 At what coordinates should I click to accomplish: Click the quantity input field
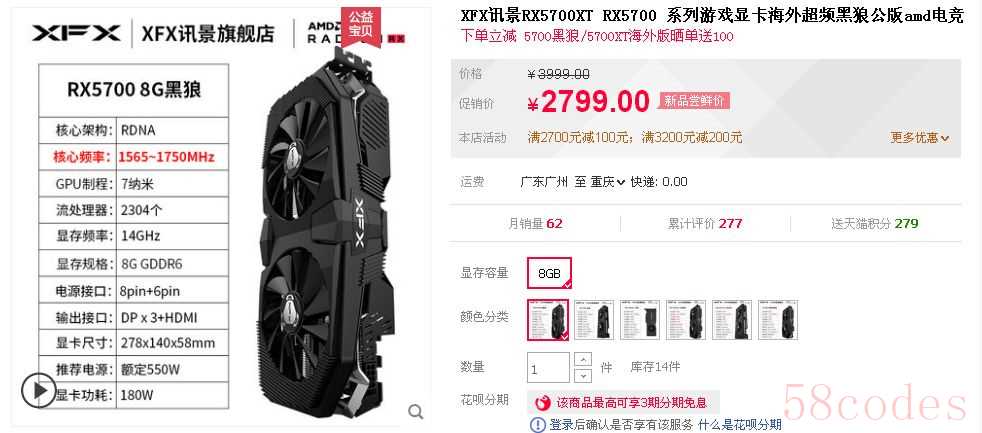(549, 368)
